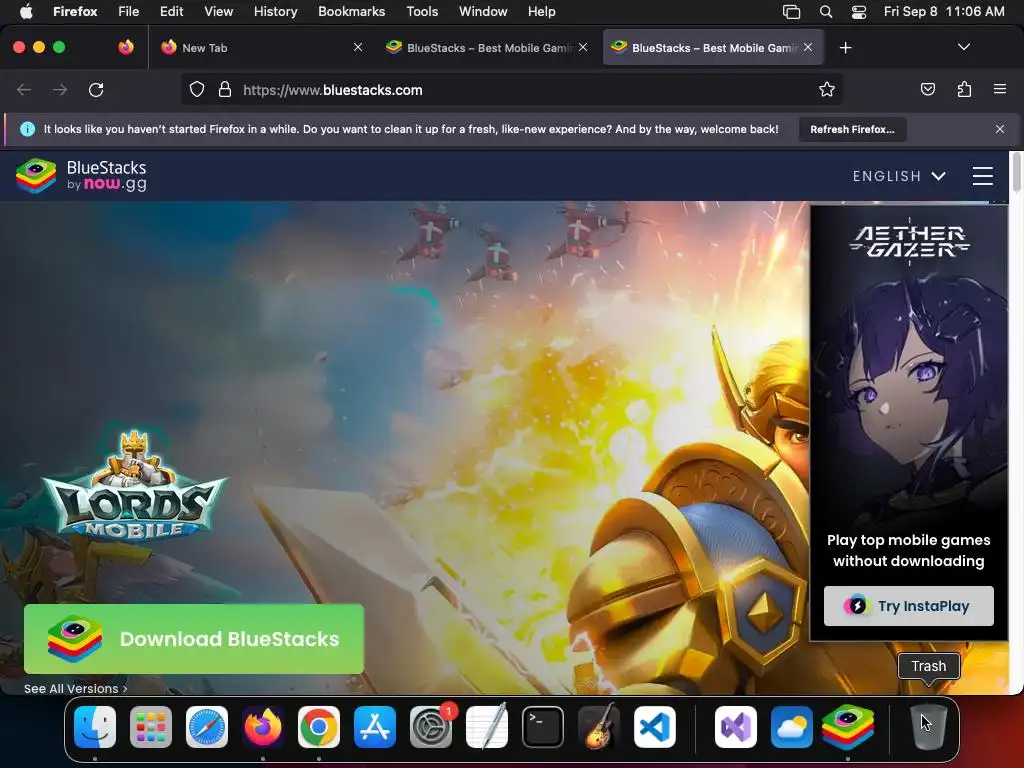Open Finder from the dock

click(95, 727)
